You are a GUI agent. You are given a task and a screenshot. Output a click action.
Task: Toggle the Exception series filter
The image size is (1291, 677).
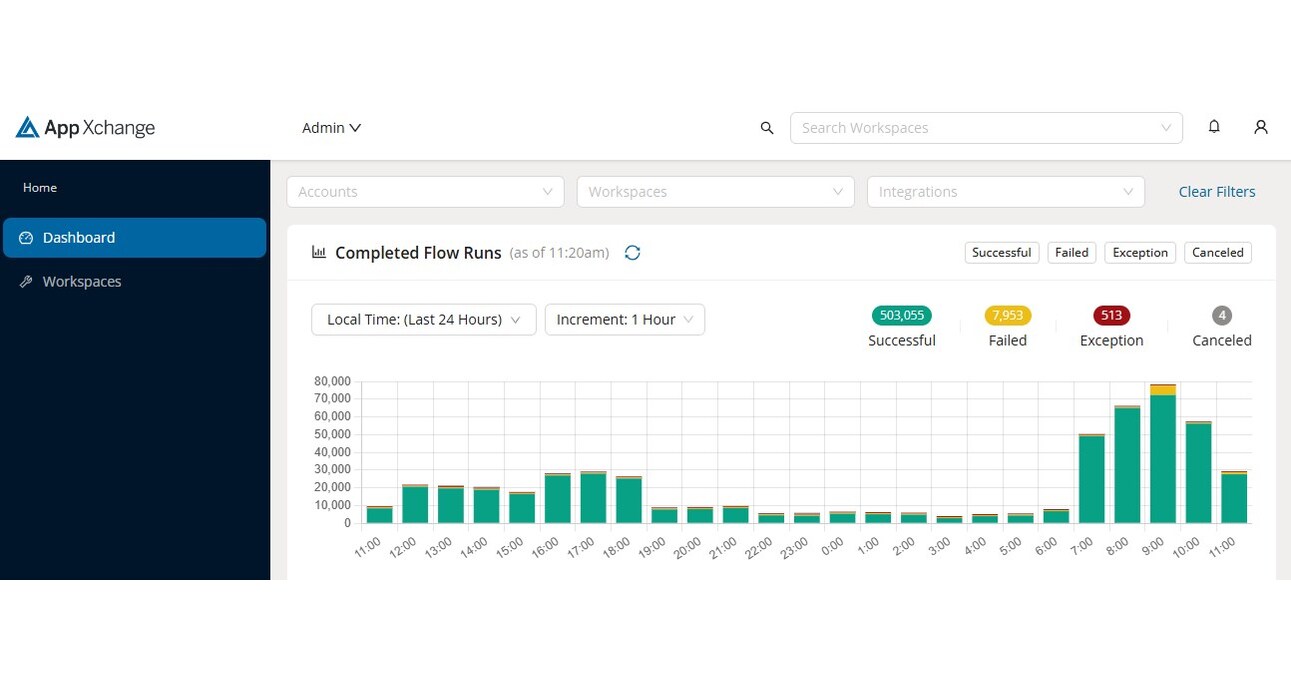pos(1140,253)
